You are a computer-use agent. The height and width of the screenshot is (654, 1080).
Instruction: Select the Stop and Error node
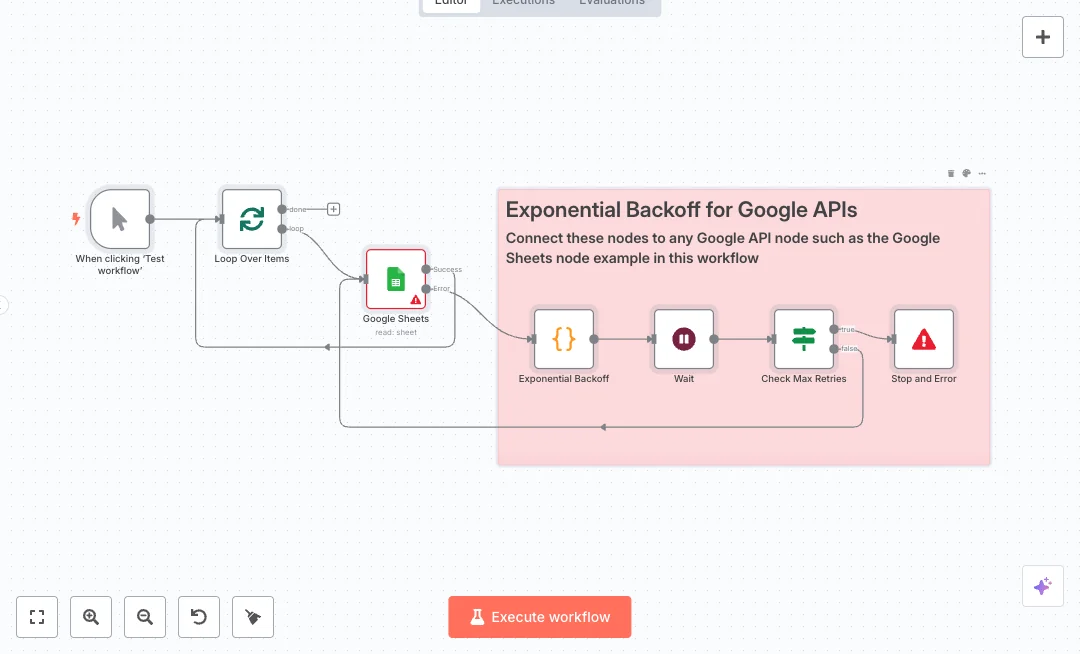[x=924, y=339]
